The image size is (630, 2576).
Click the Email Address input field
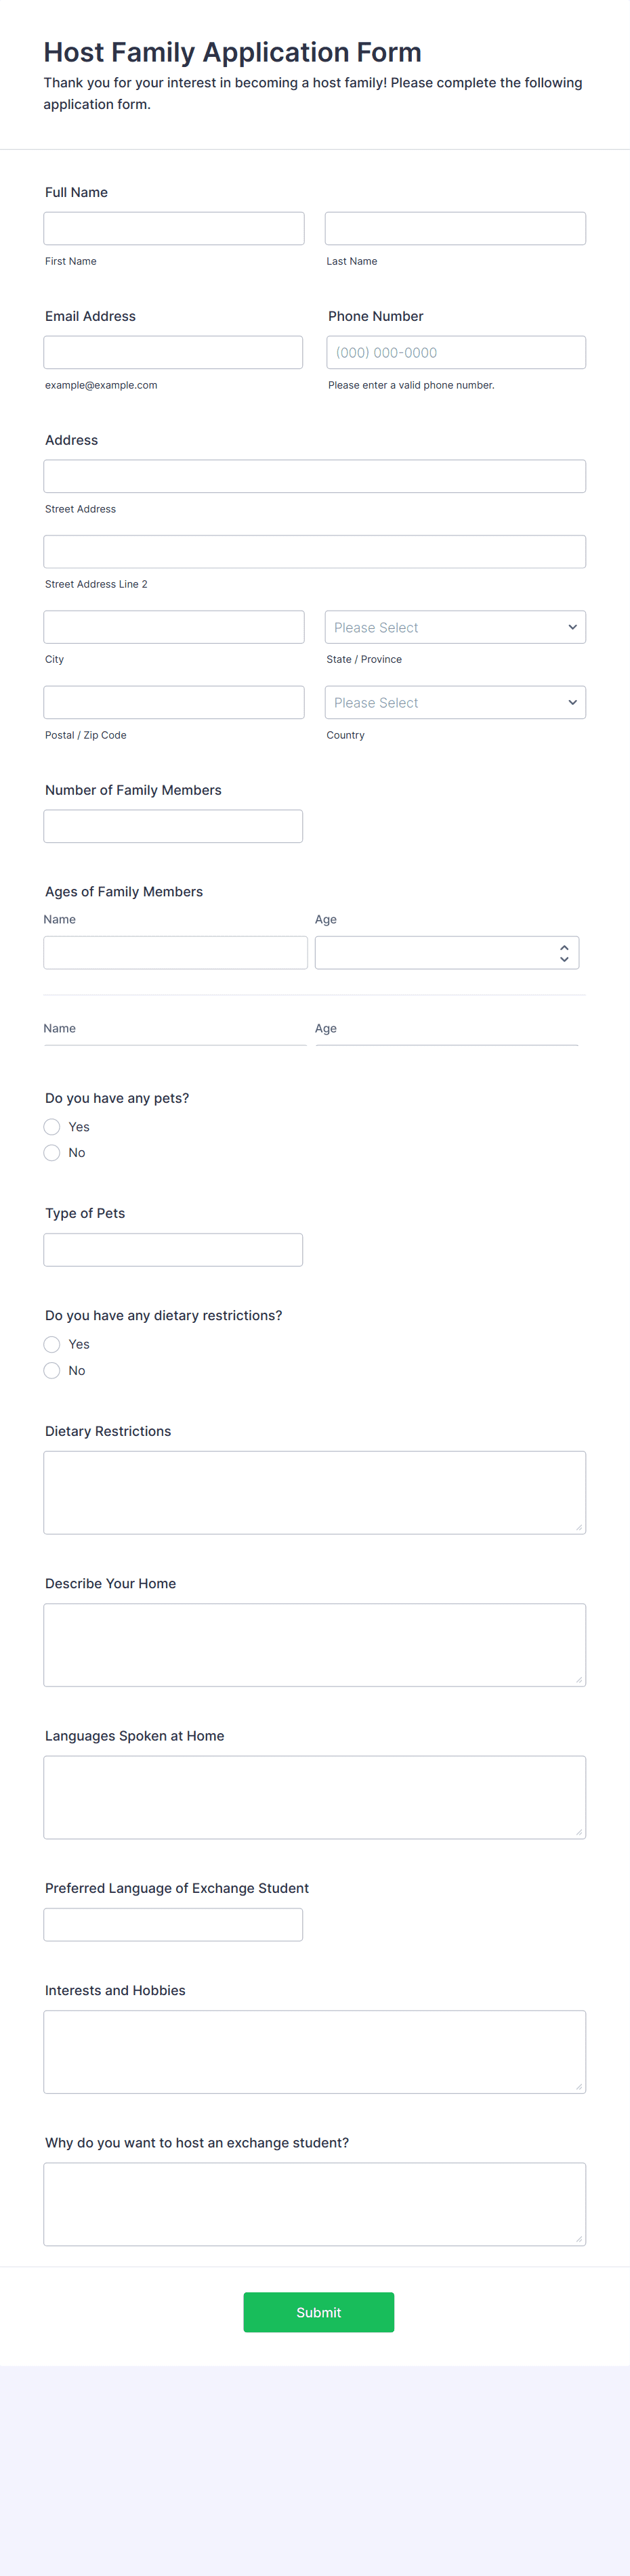click(174, 351)
